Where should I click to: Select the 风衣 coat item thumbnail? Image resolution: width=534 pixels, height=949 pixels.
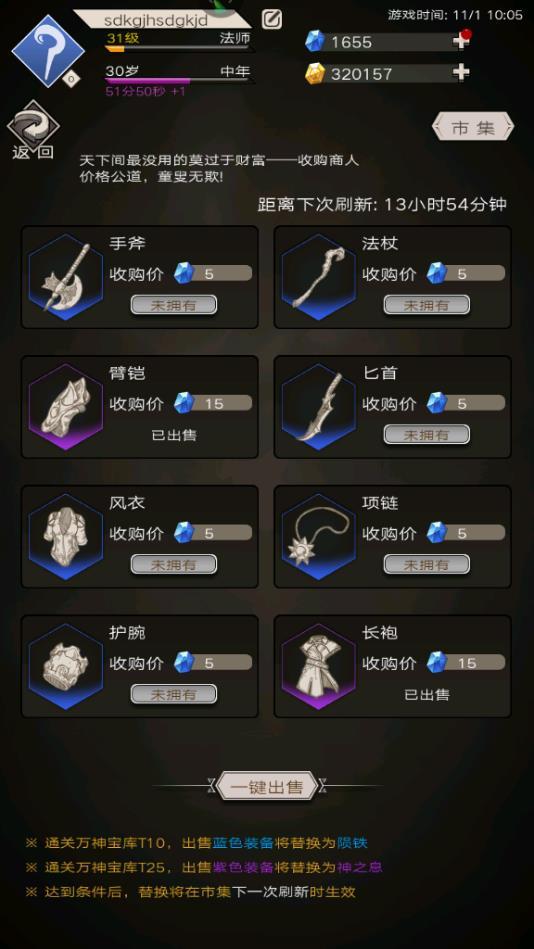(x=66, y=537)
